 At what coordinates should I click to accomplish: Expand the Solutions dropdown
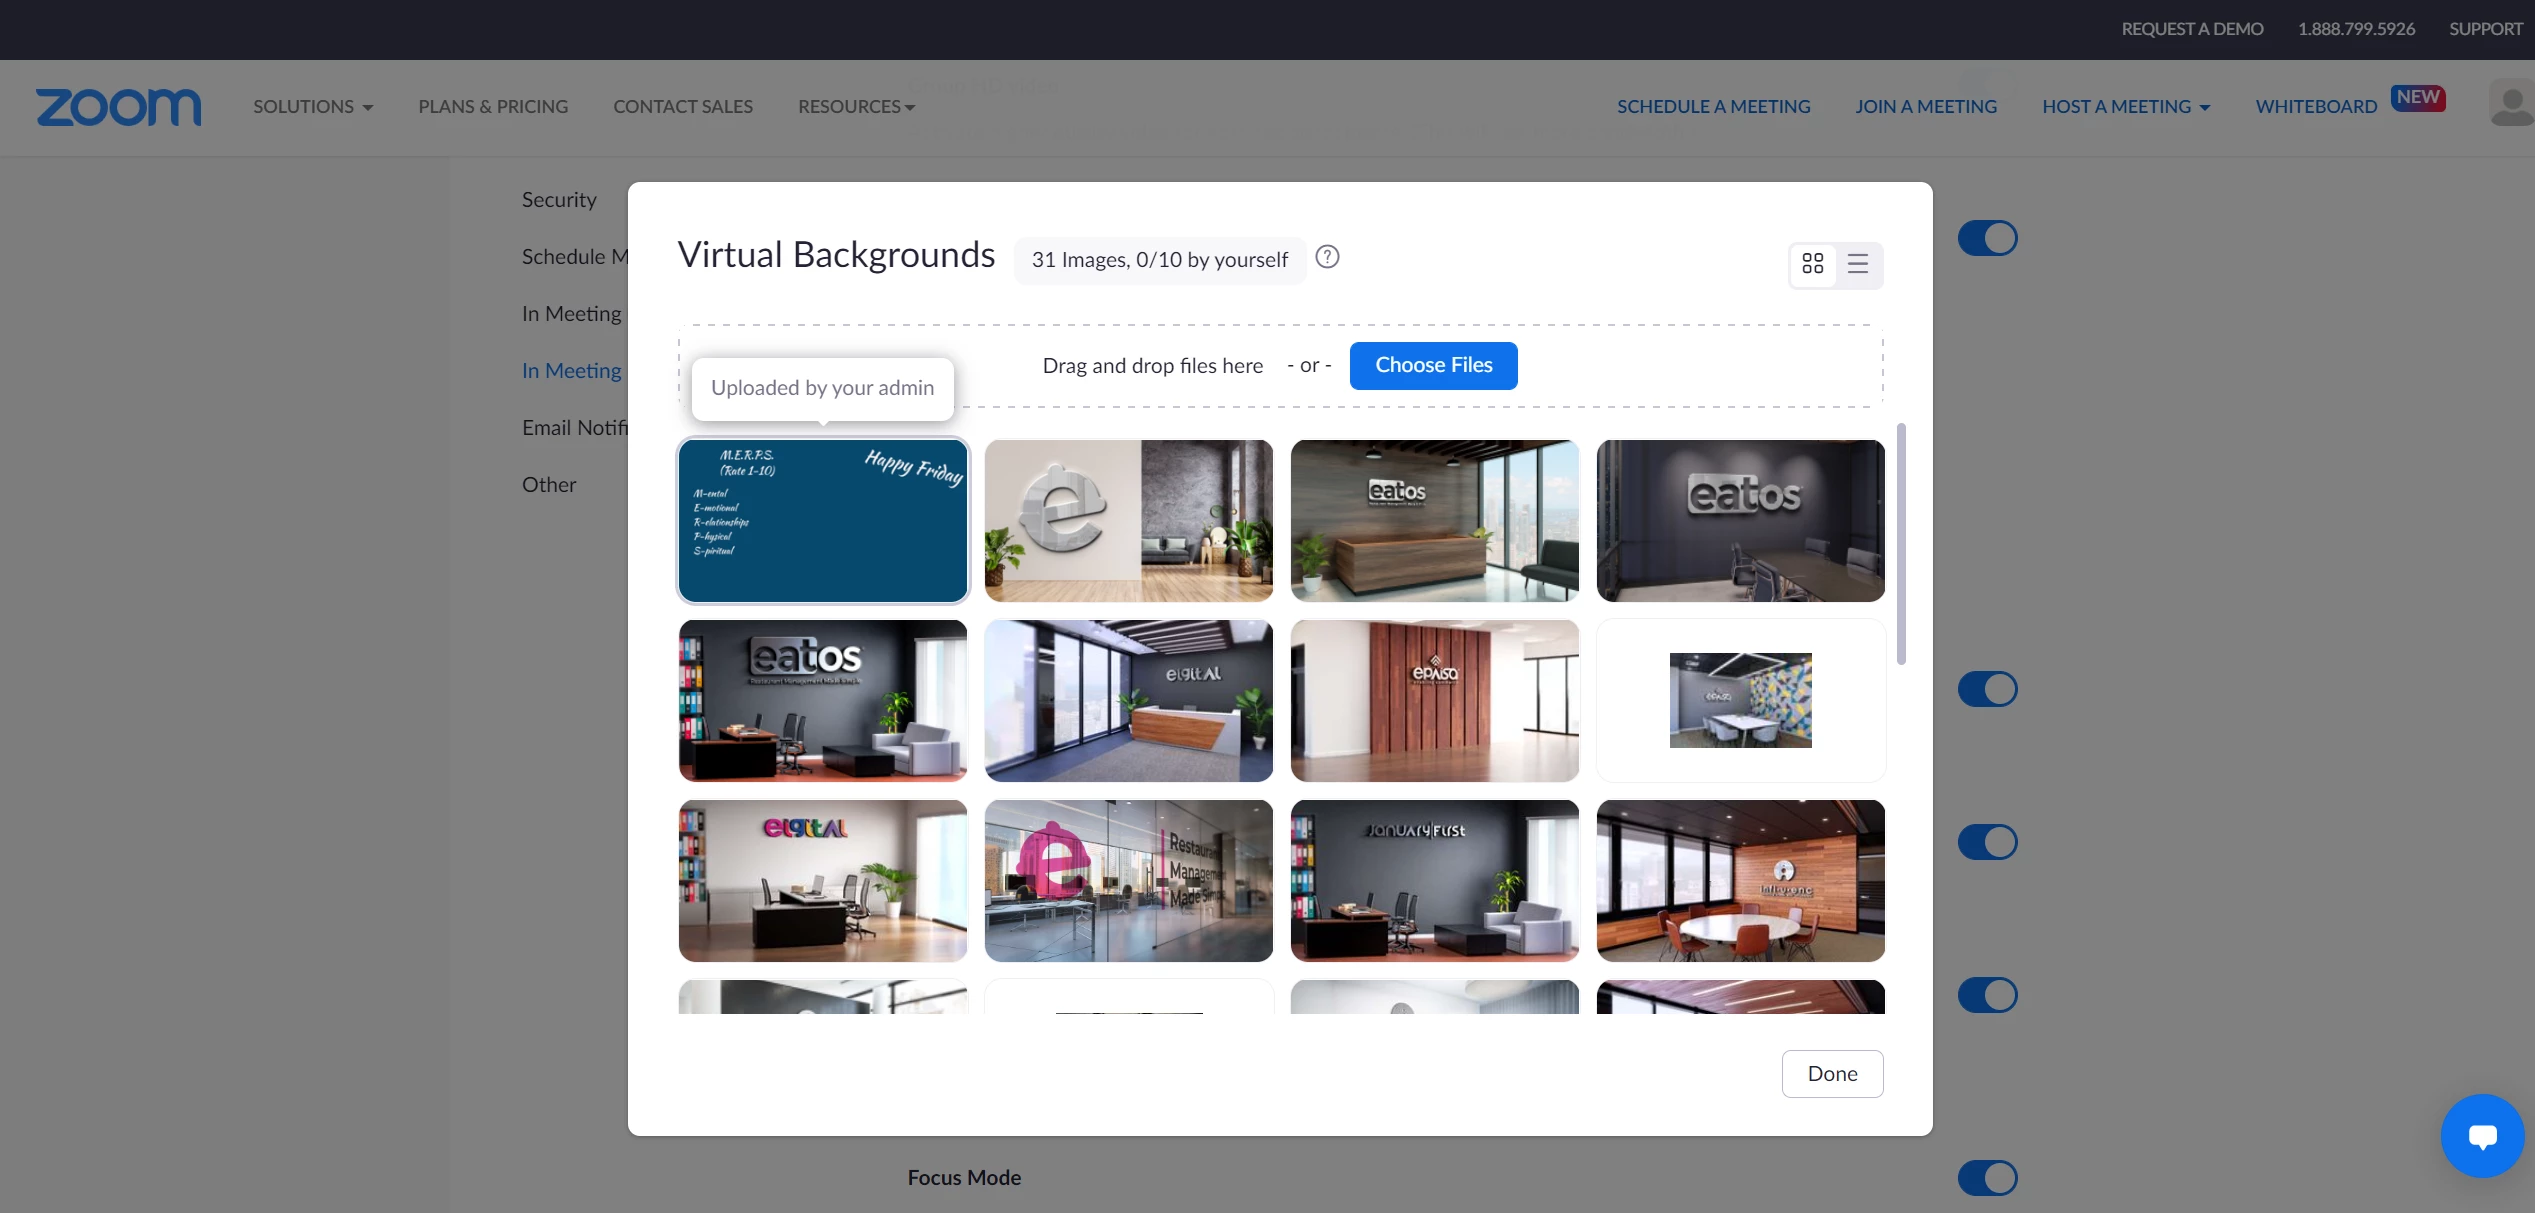coord(313,107)
